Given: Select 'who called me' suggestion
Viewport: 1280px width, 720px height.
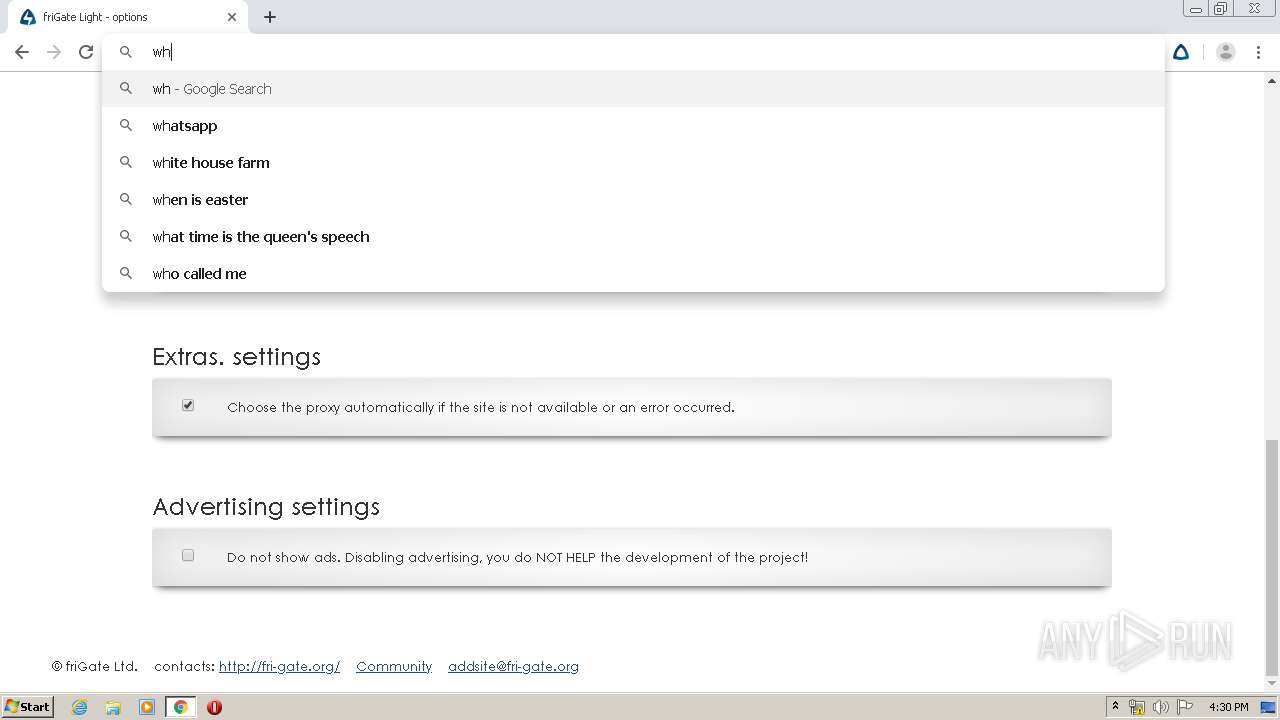Looking at the screenshot, I should (634, 274).
